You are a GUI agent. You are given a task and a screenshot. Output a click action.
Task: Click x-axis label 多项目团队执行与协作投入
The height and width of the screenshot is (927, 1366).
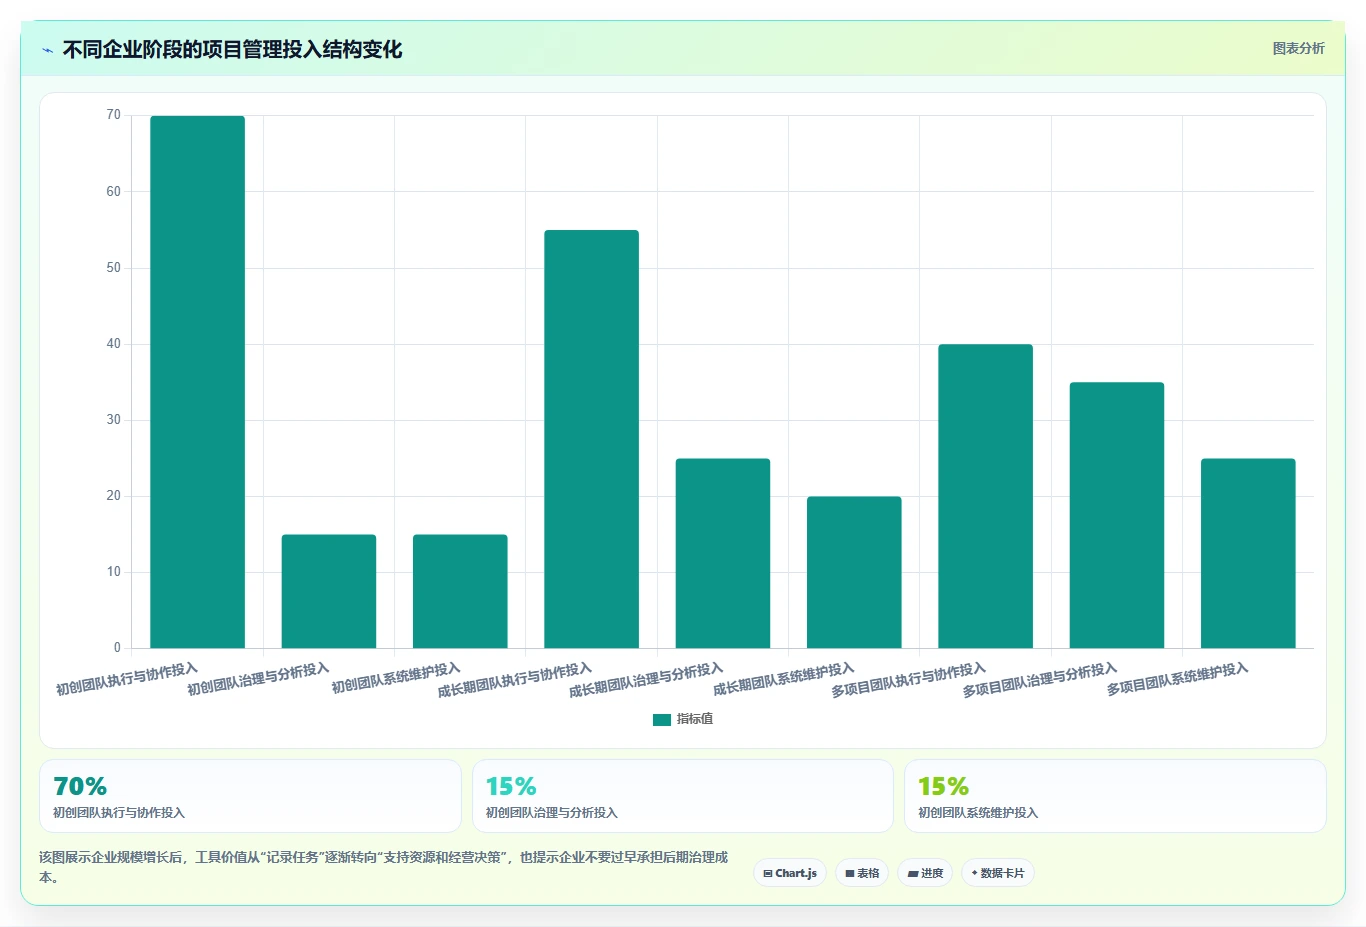point(909,680)
